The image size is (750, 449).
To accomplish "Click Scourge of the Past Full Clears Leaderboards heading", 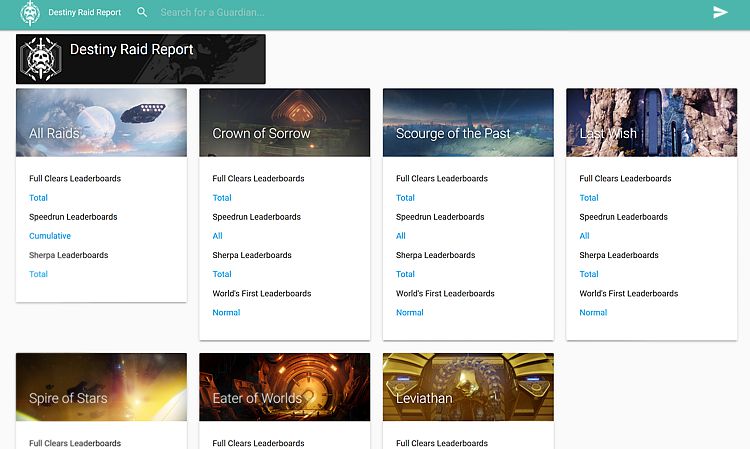I will click(442, 178).
